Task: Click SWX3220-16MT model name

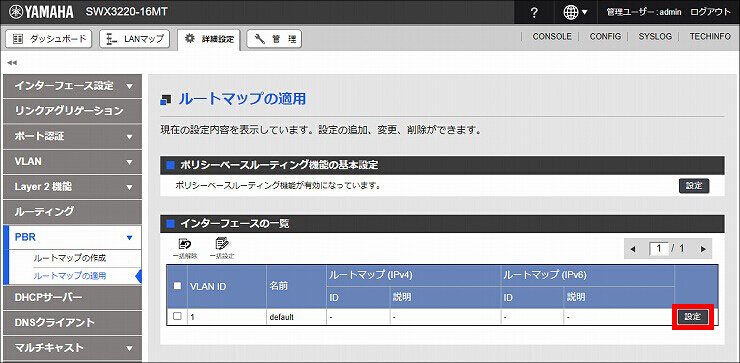Action: coord(126,12)
